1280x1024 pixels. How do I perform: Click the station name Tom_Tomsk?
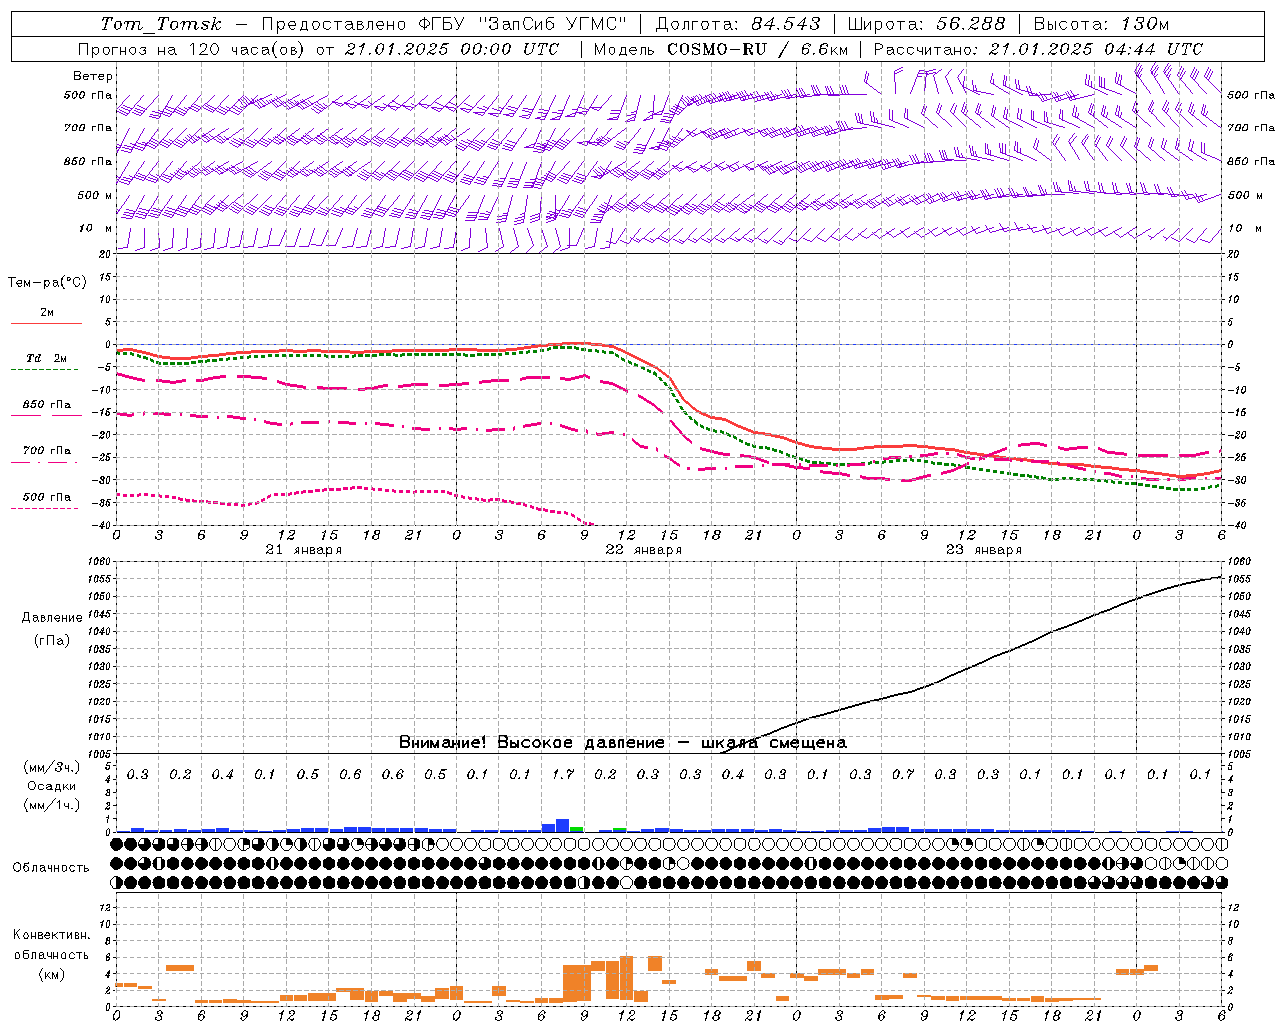tap(161, 23)
